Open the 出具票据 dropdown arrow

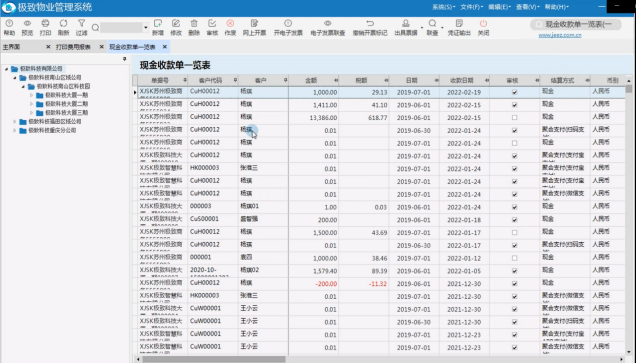[422, 28]
